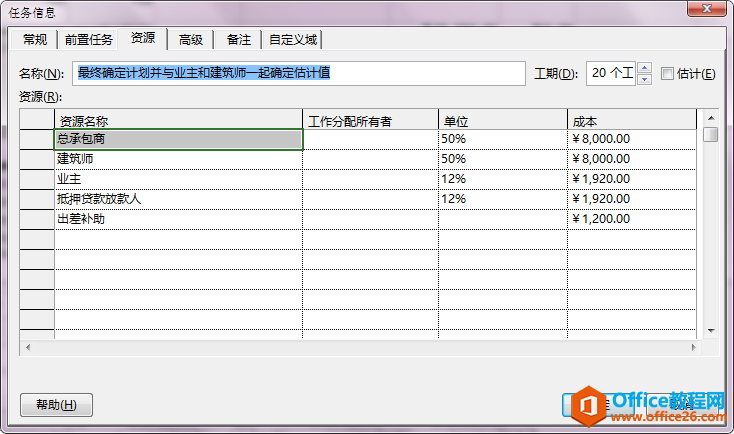Click the vertical scrollbar down arrow

(x=711, y=331)
